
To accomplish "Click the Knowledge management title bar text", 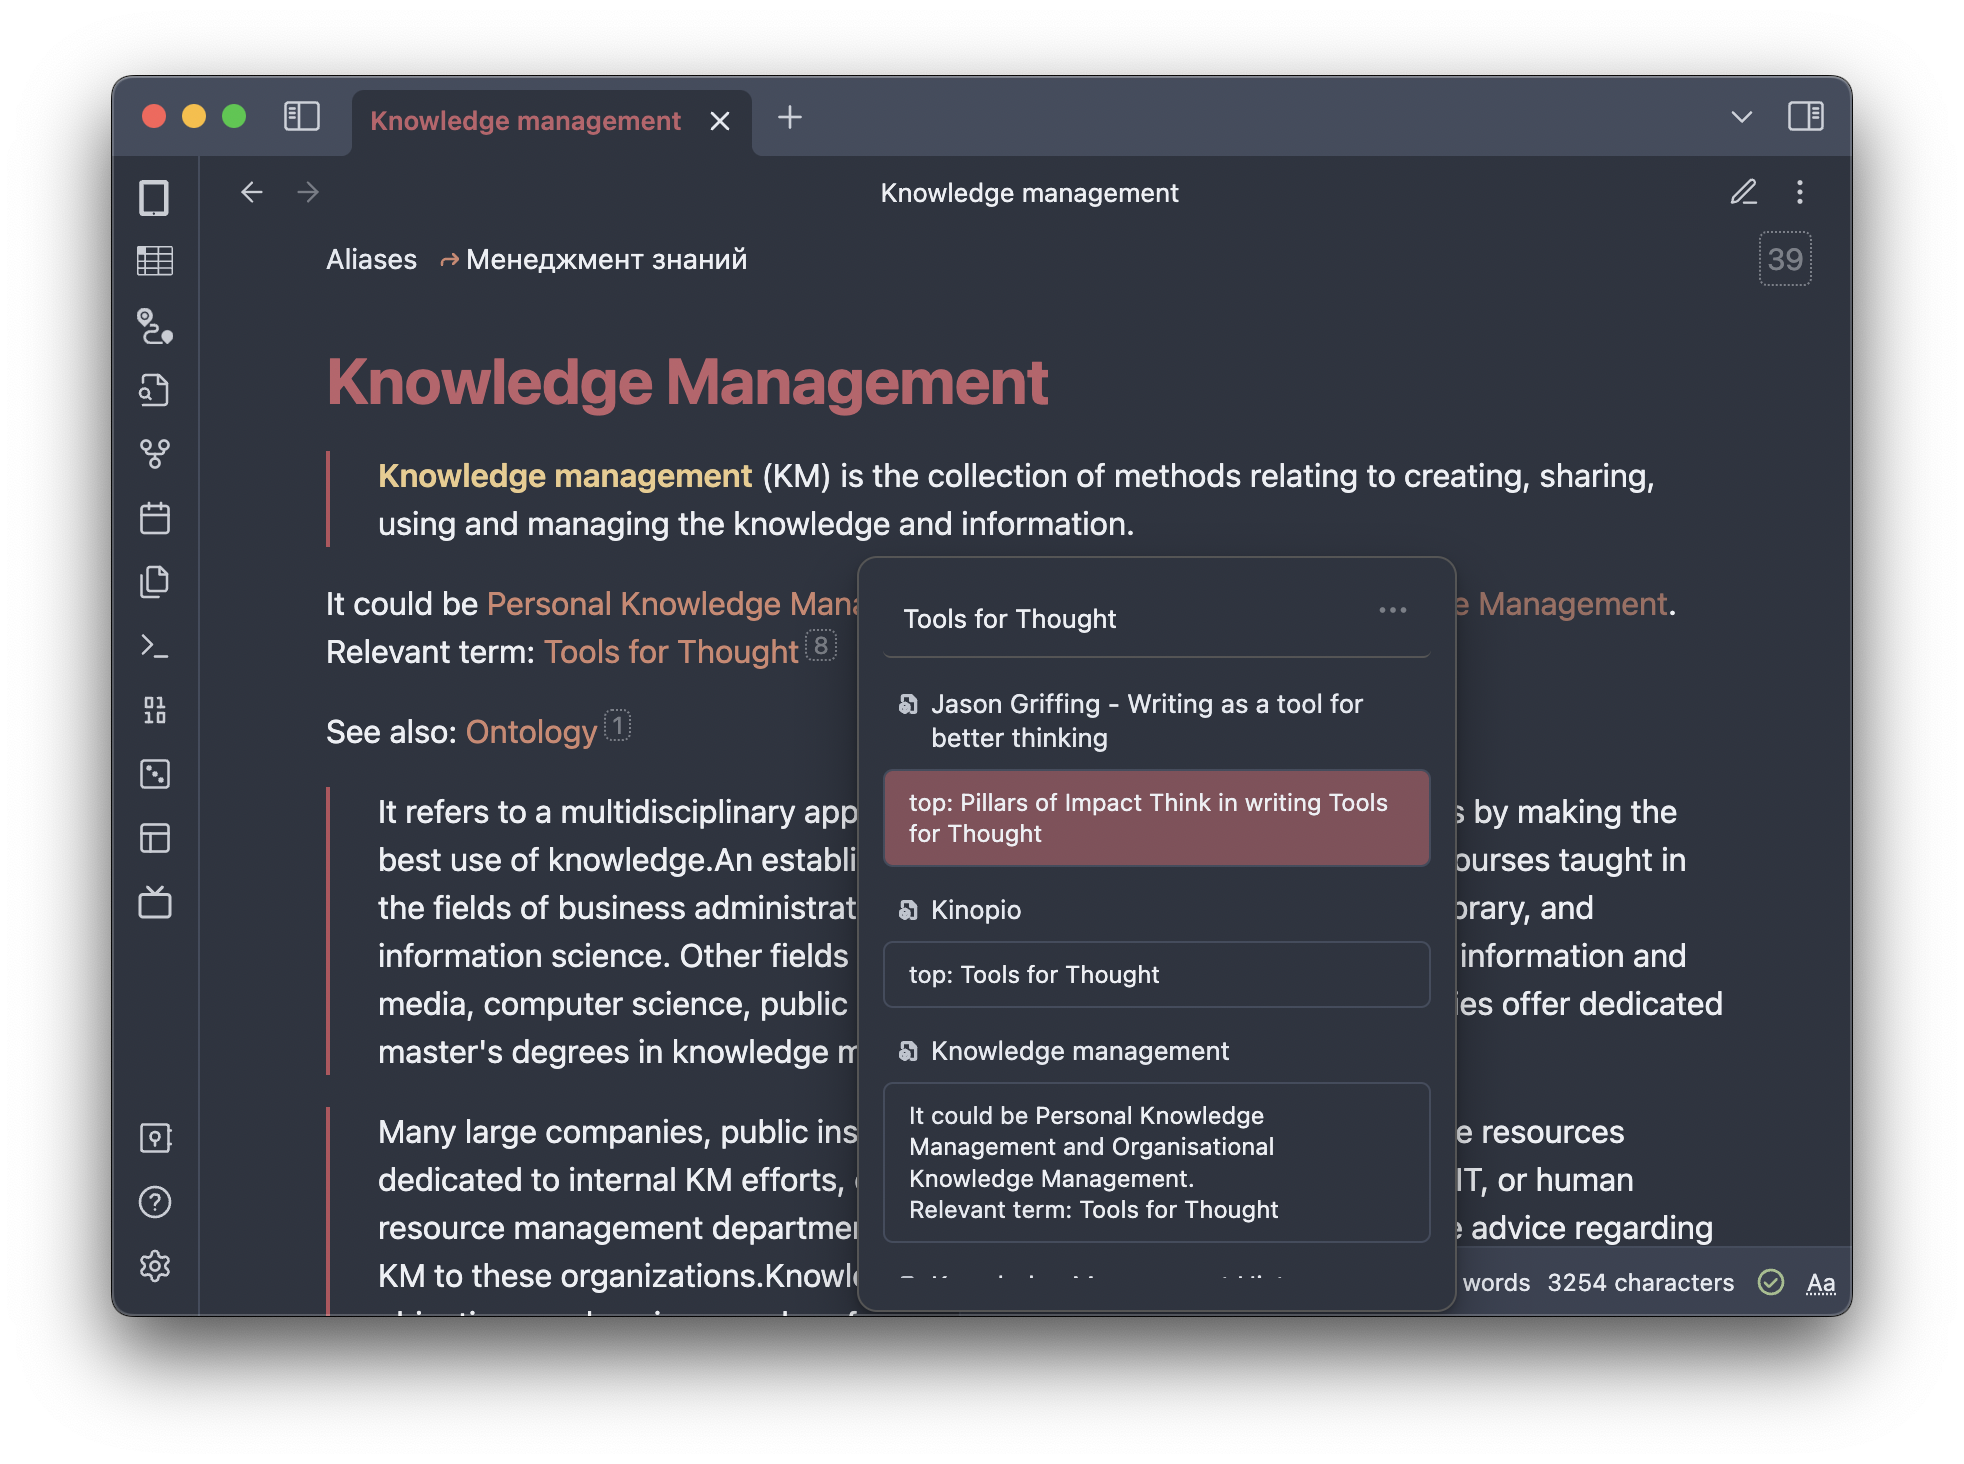I will point(1029,193).
